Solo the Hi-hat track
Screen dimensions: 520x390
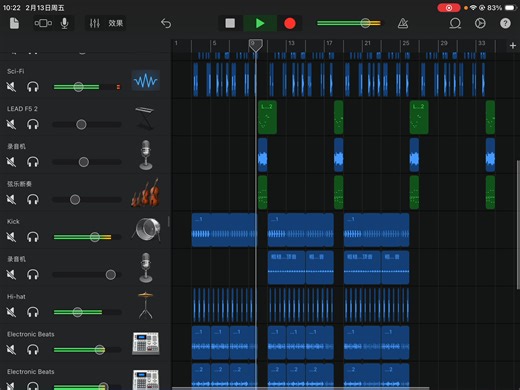coord(33,312)
